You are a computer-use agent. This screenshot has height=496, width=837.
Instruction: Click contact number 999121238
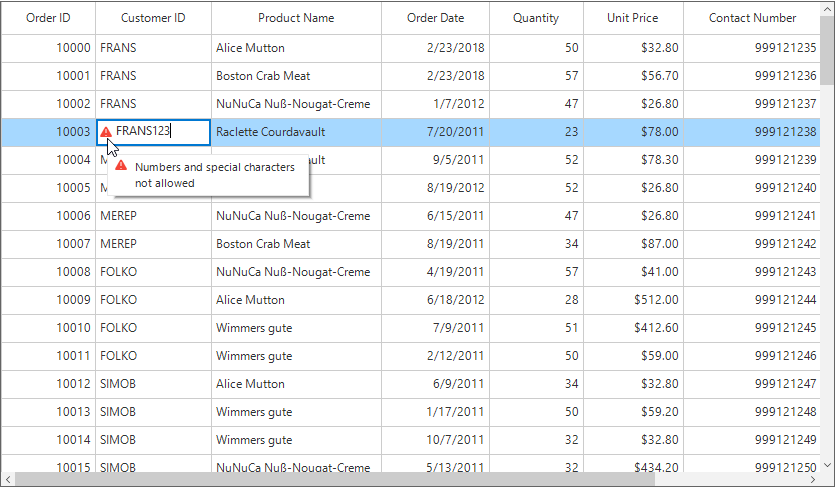coord(752,132)
